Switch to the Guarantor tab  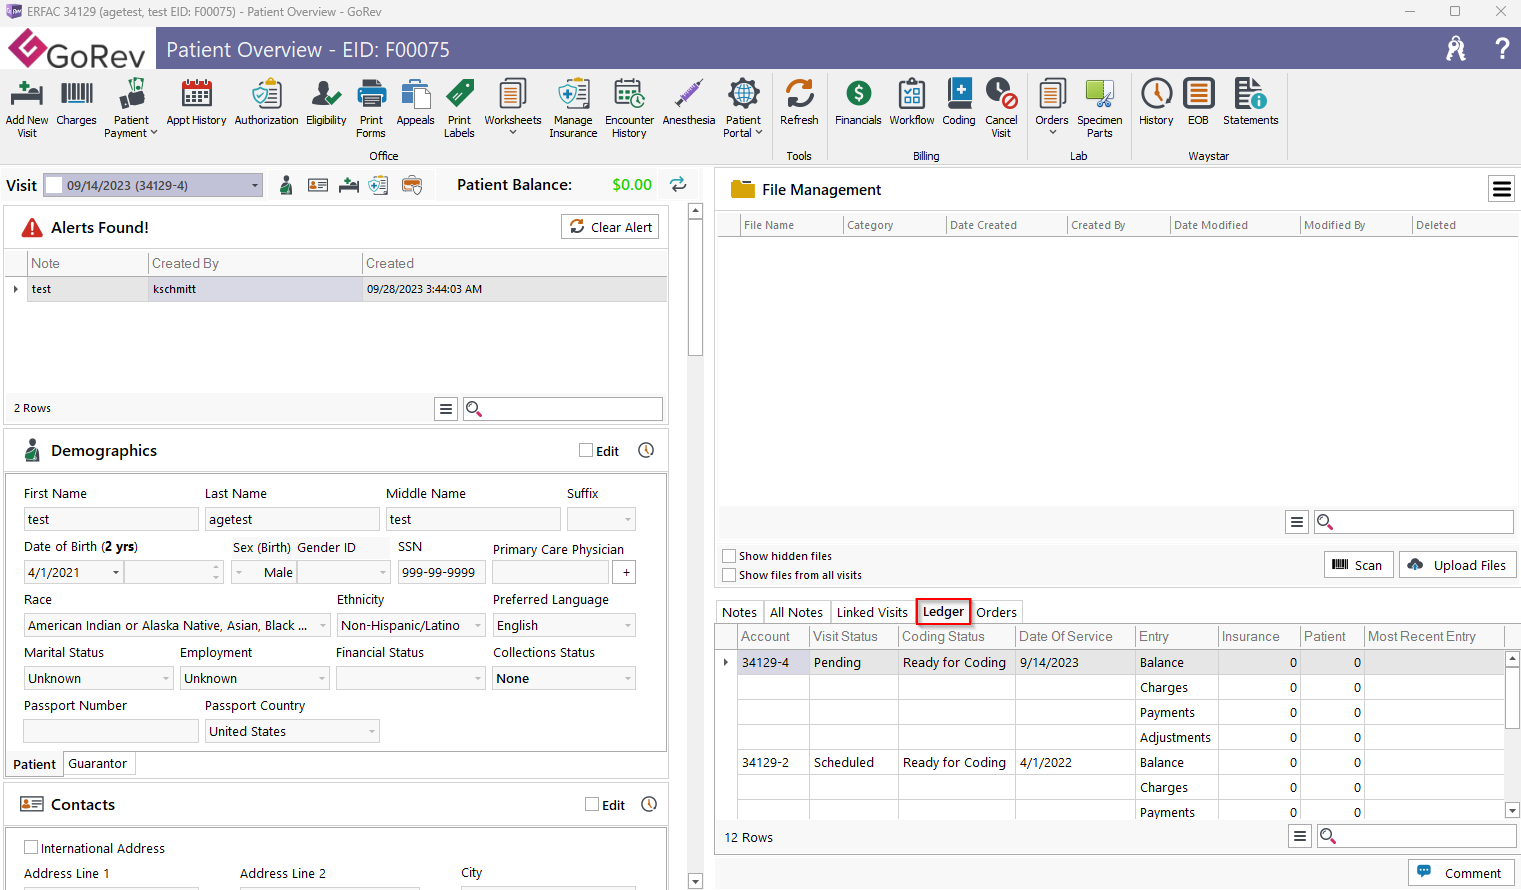pos(97,763)
